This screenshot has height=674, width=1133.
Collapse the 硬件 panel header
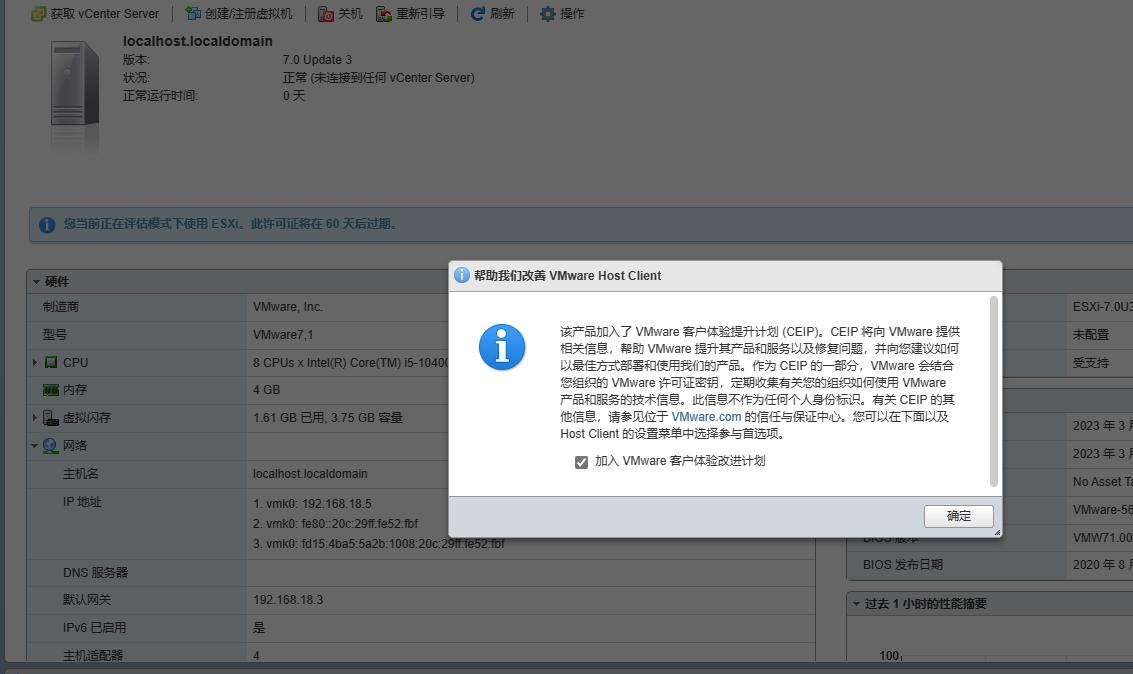37,280
